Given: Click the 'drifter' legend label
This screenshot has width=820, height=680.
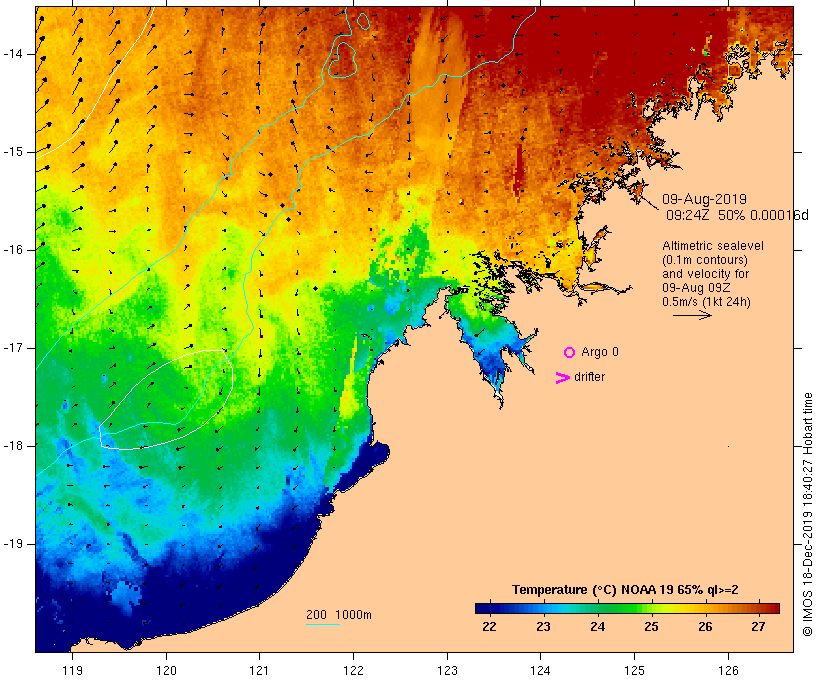Looking at the screenshot, I should [x=589, y=377].
